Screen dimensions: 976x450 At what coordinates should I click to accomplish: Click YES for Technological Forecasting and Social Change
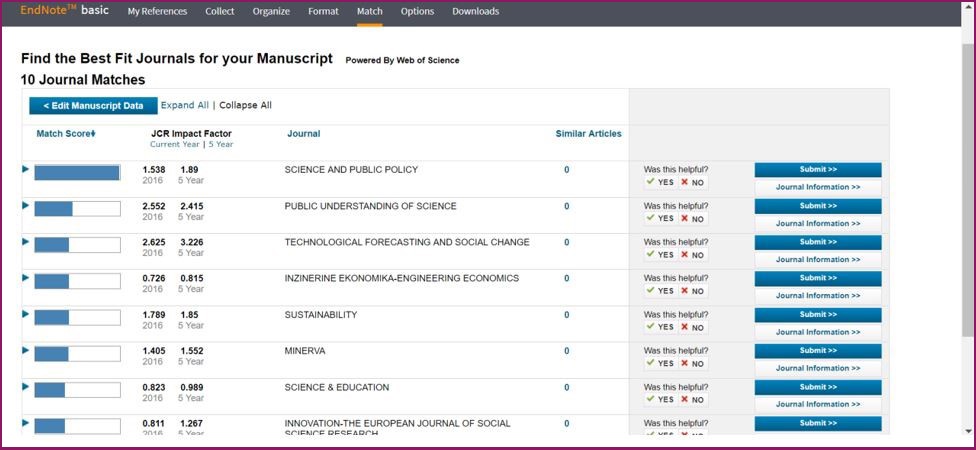coord(660,255)
